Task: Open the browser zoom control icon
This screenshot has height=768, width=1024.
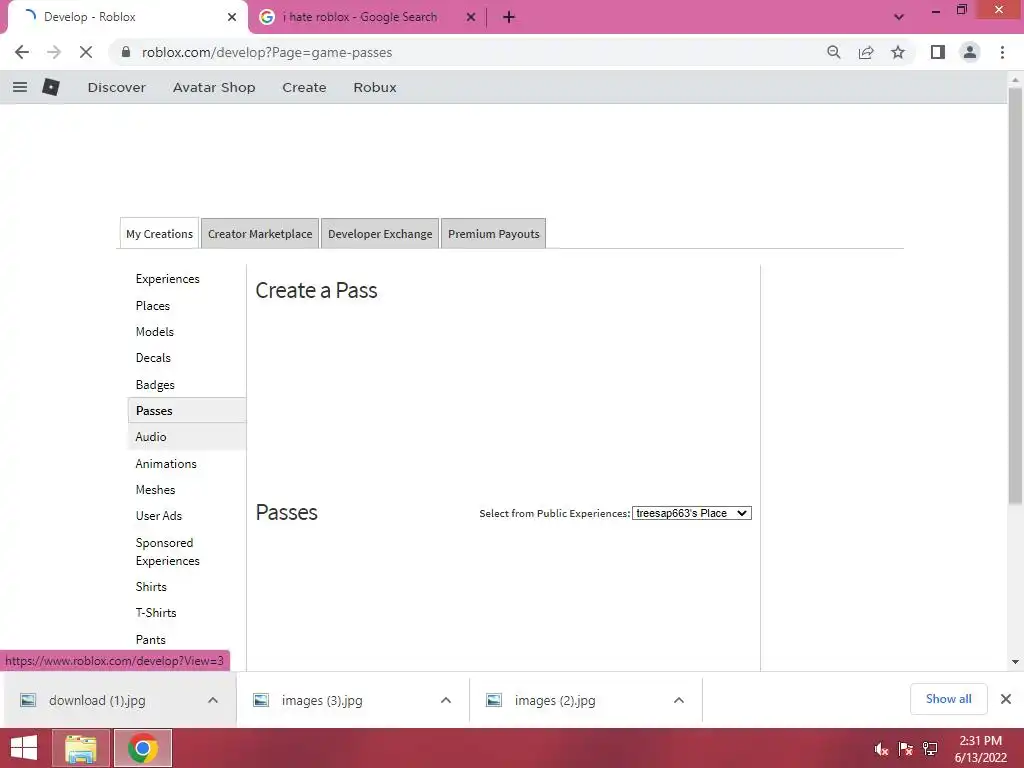Action: coord(833,52)
